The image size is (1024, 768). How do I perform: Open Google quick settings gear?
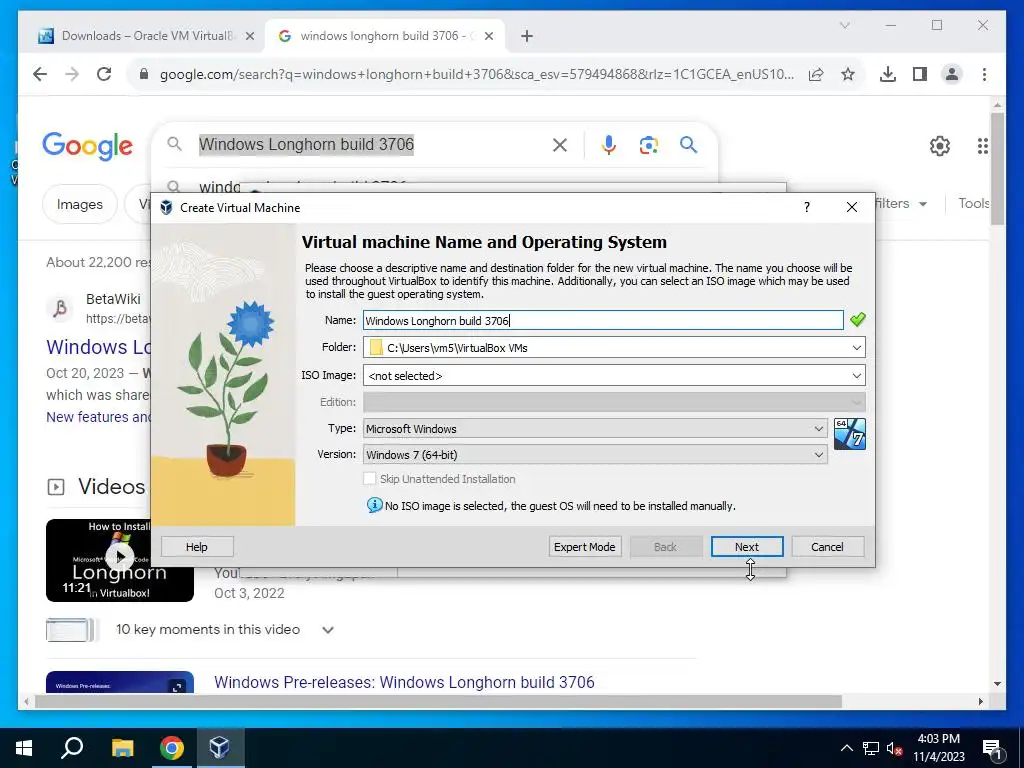[940, 146]
